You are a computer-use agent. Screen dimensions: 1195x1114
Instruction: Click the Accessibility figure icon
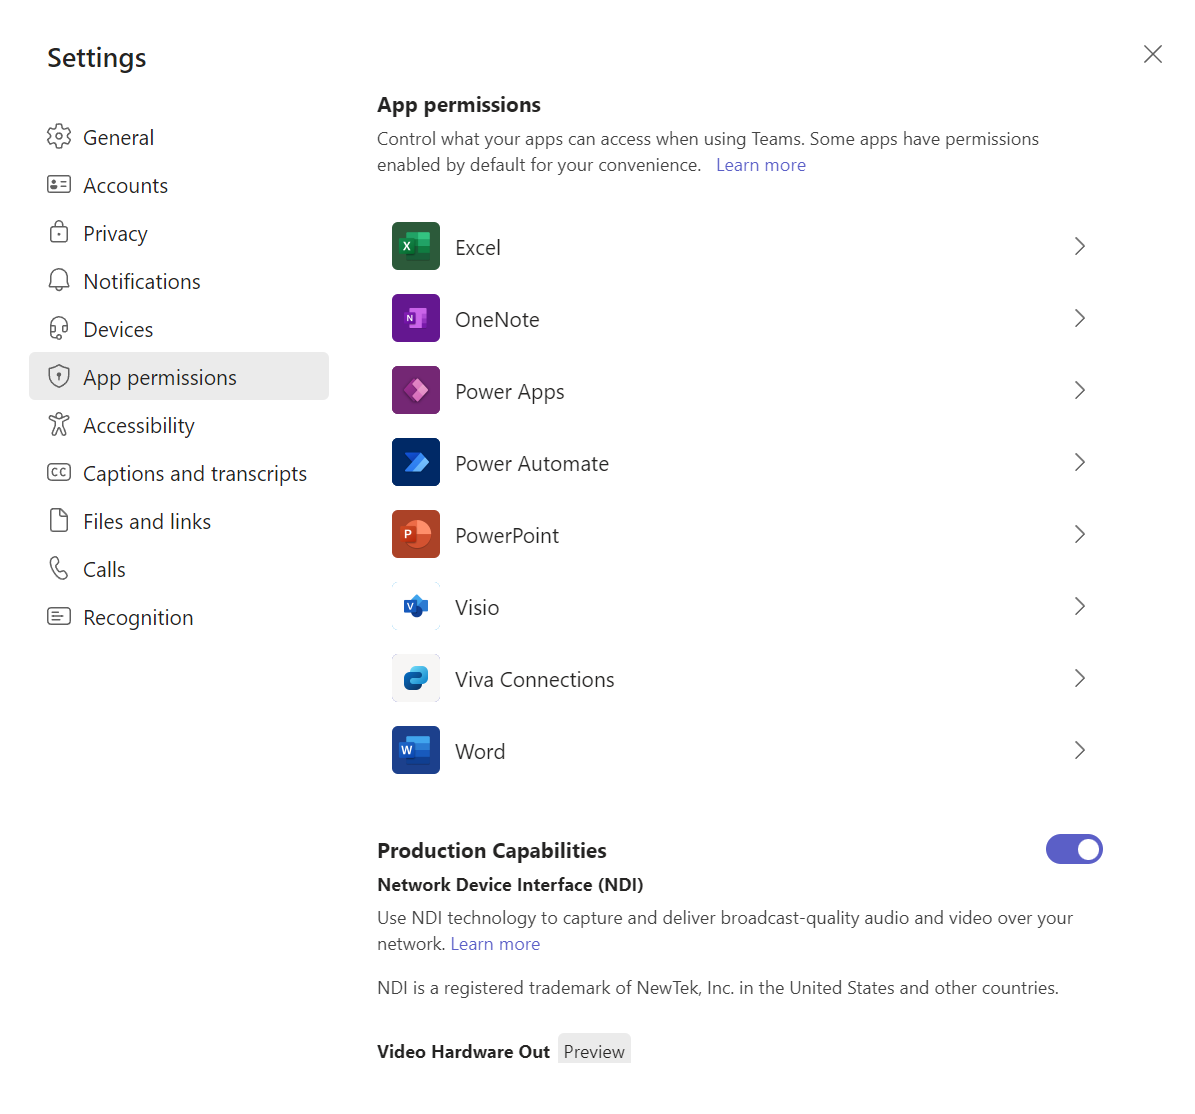[59, 424]
